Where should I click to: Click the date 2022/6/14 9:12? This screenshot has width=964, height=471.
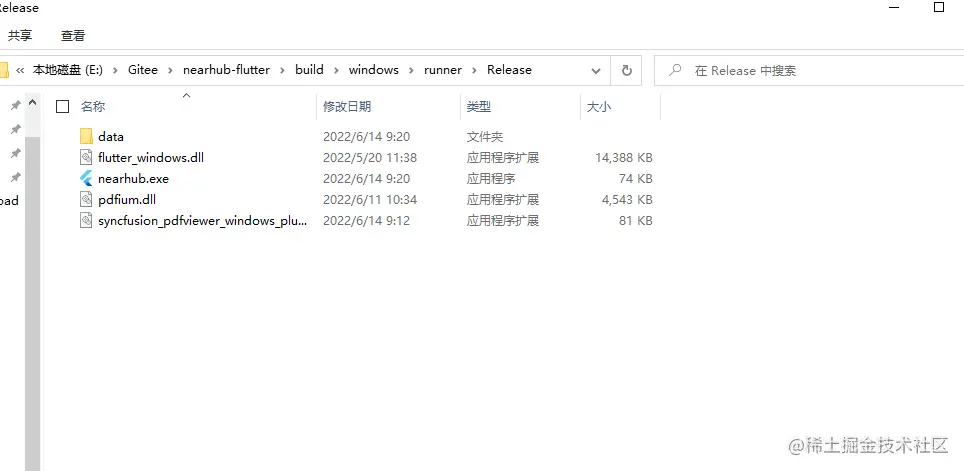point(366,221)
